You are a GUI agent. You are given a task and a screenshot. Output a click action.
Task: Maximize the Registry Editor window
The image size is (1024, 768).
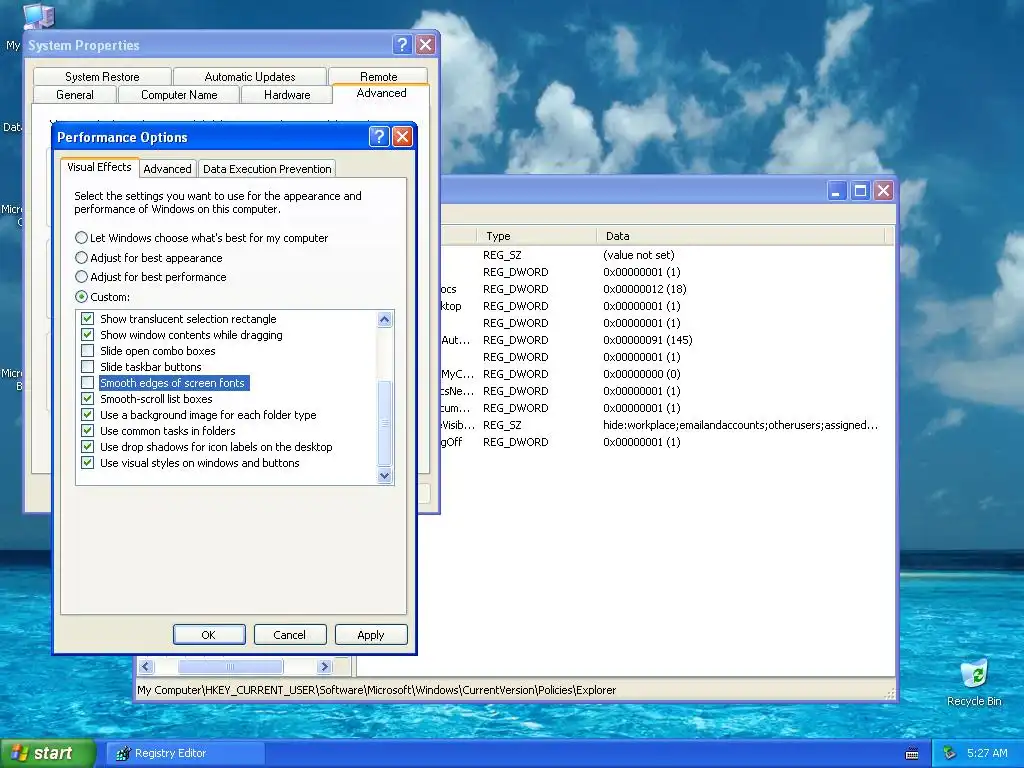point(860,191)
